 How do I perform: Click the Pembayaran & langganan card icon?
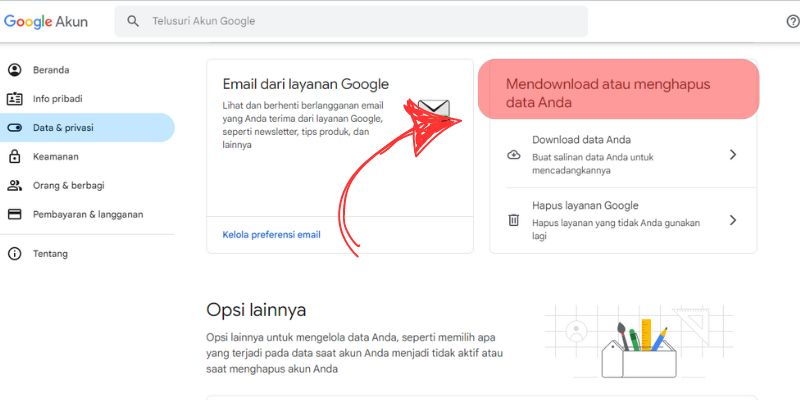pos(15,214)
